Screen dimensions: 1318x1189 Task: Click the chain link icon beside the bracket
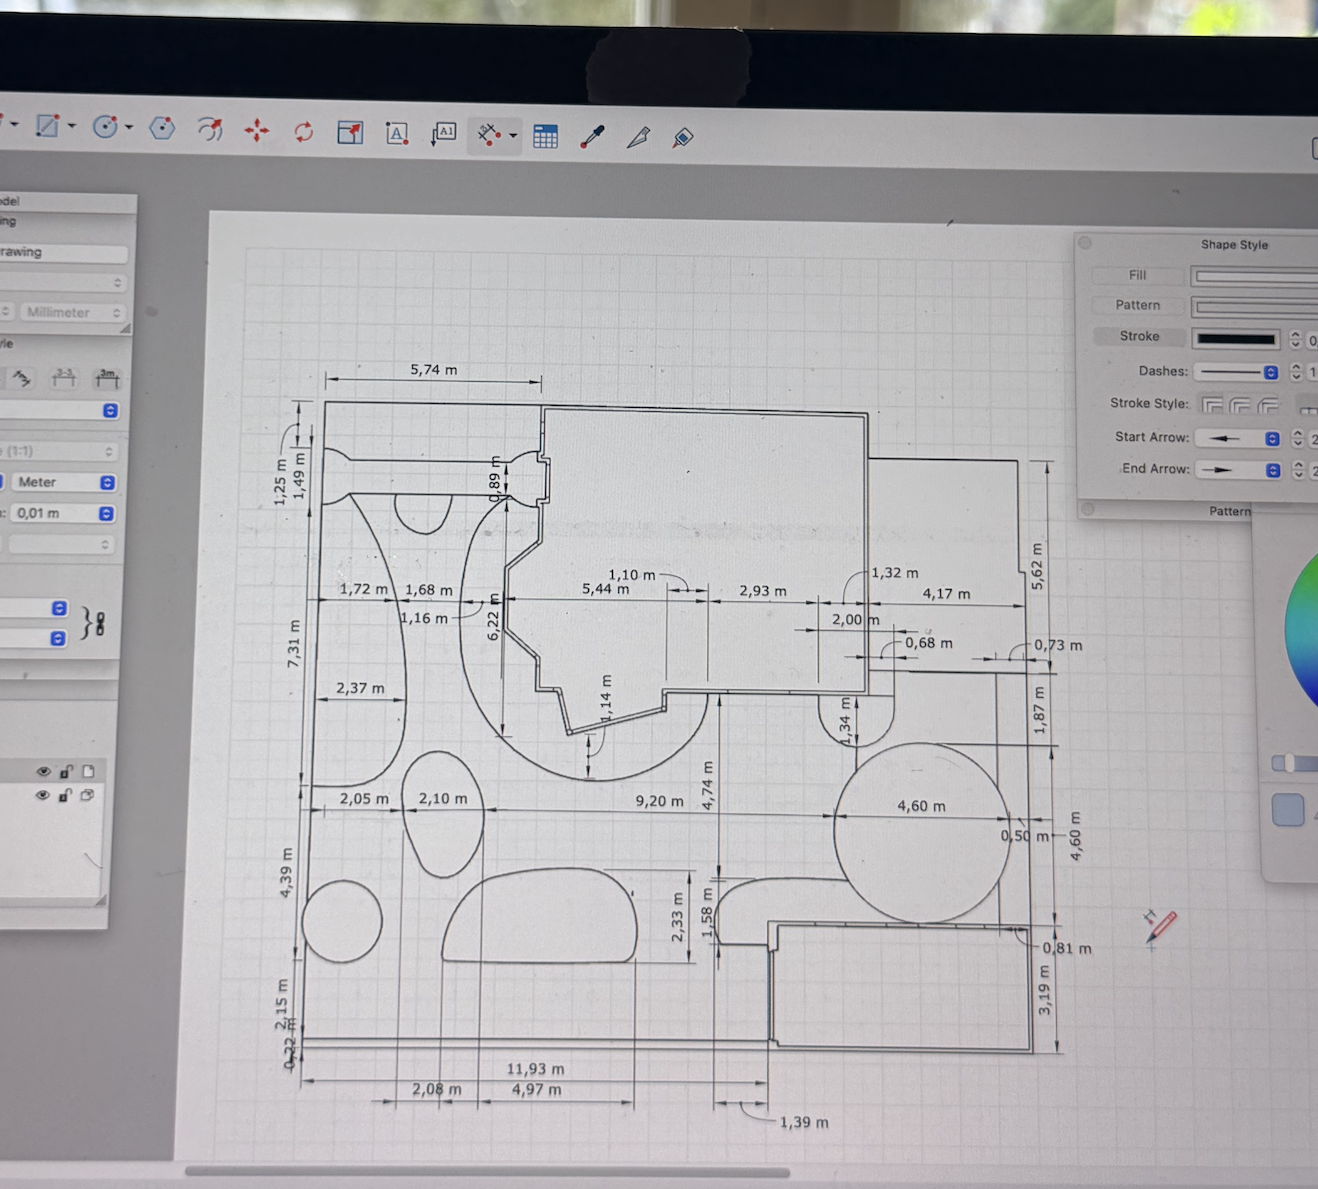99,625
